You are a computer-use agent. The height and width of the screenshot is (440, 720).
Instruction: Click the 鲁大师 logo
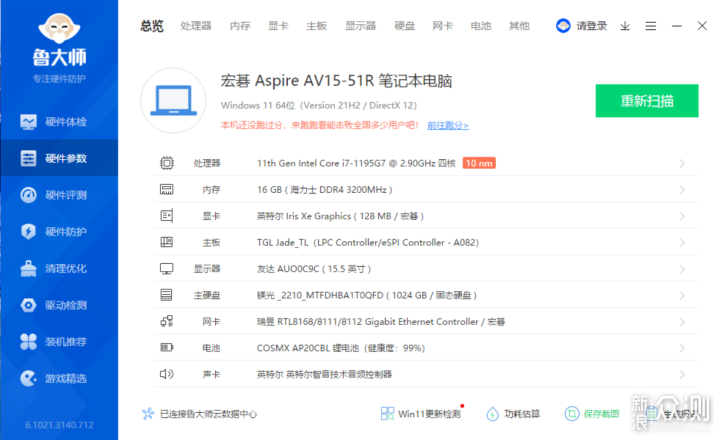click(59, 40)
